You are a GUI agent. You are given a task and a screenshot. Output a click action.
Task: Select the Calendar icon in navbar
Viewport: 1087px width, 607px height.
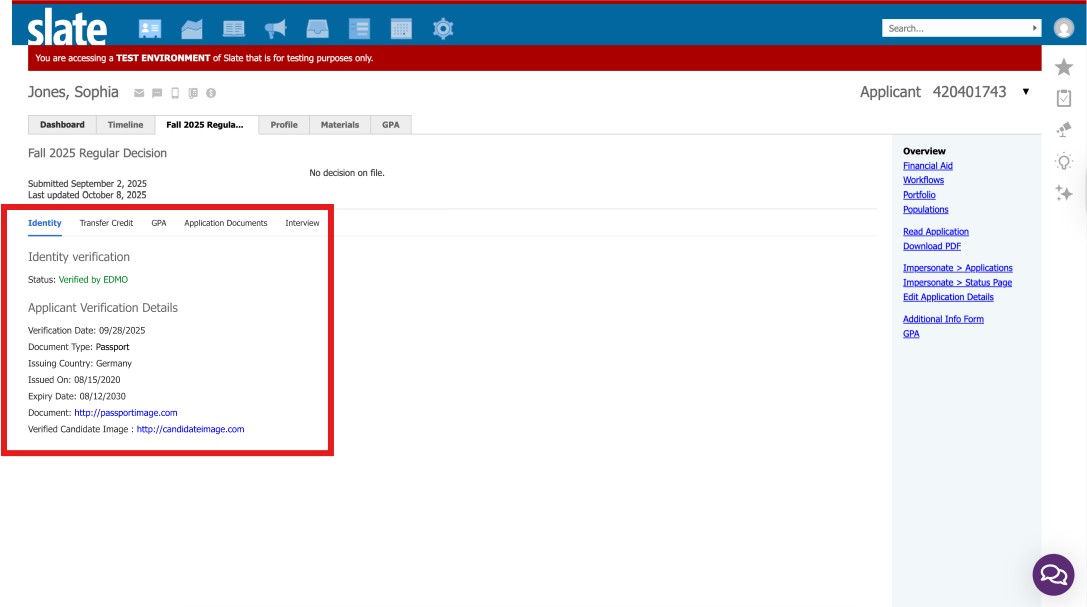(401, 28)
